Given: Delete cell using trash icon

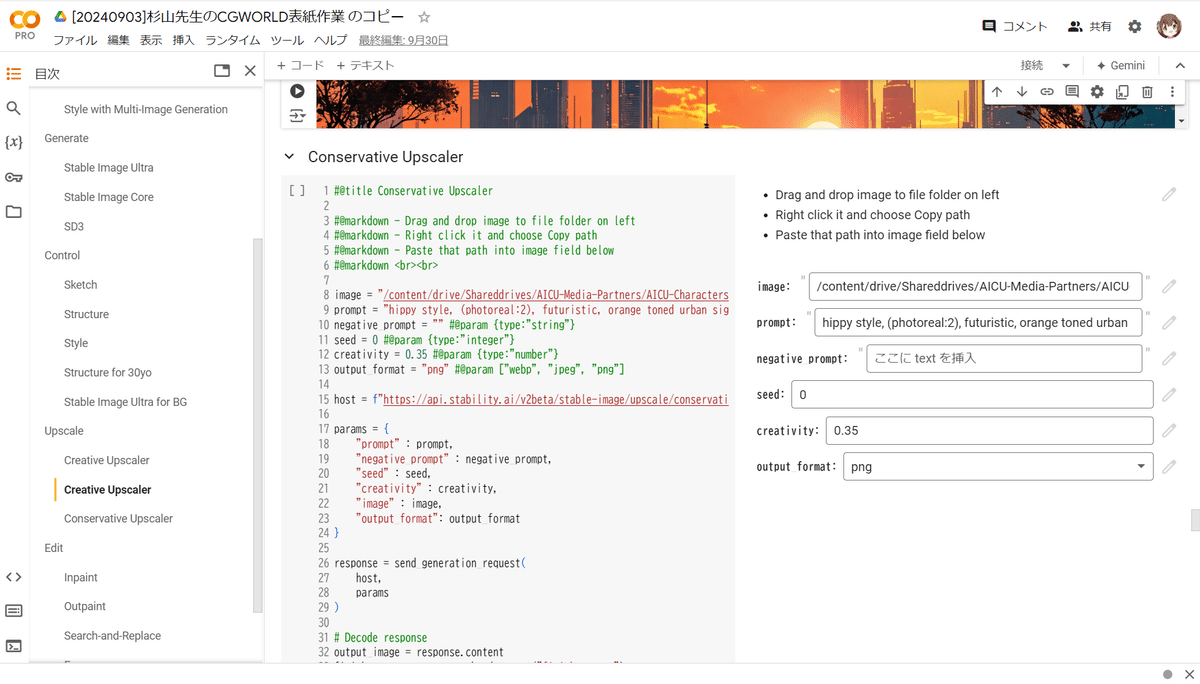Looking at the screenshot, I should (1147, 92).
